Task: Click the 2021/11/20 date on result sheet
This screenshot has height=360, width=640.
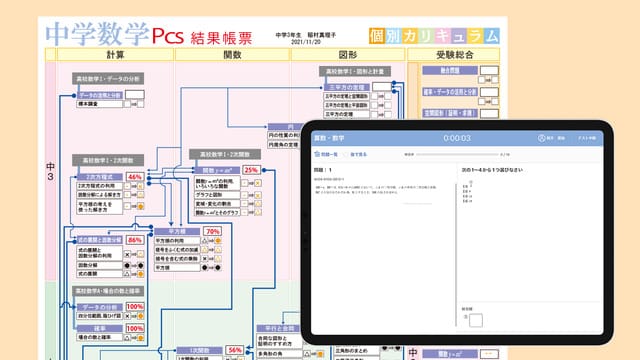Action: (306, 42)
